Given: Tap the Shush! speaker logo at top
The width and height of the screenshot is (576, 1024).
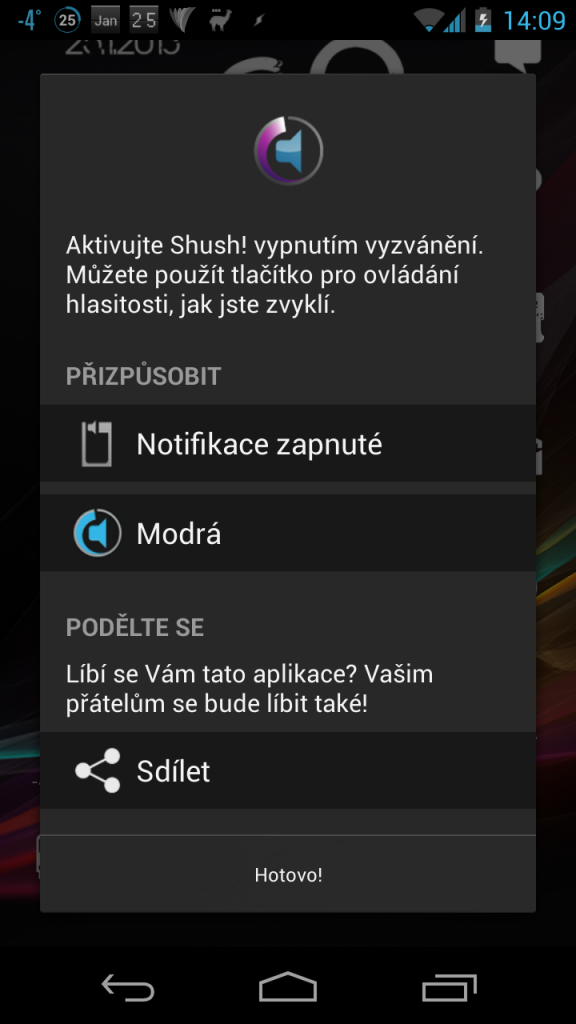Looking at the screenshot, I should click(288, 152).
